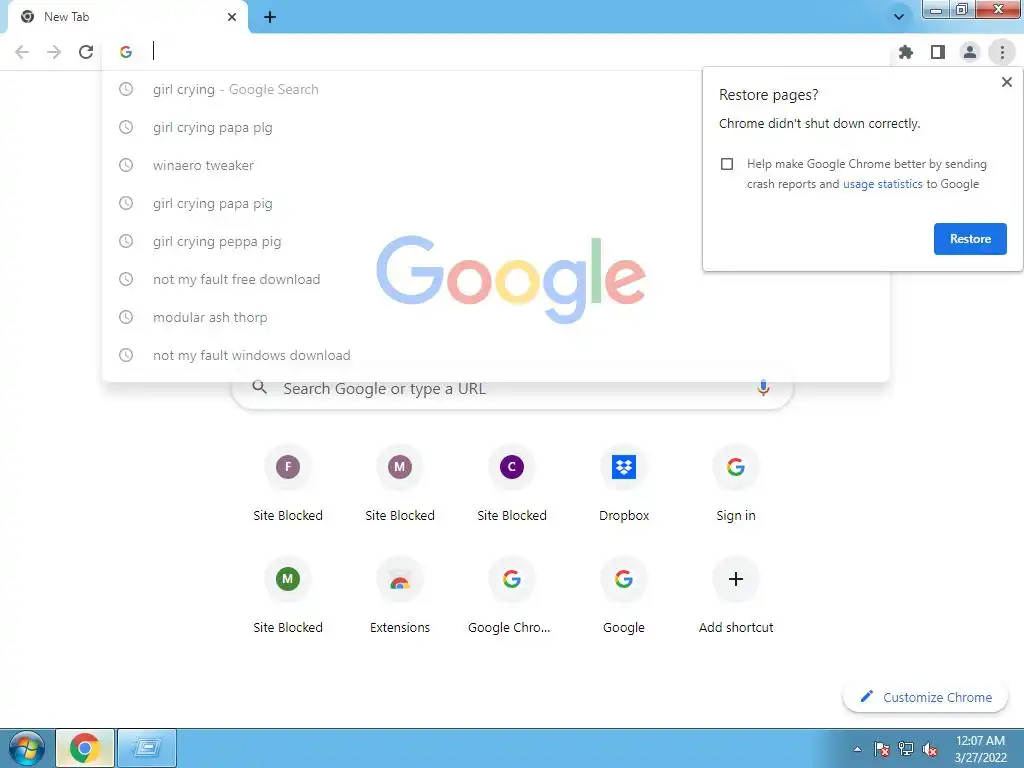Dismiss the Restore pages popup
The width and height of the screenshot is (1024, 768).
(x=1006, y=82)
